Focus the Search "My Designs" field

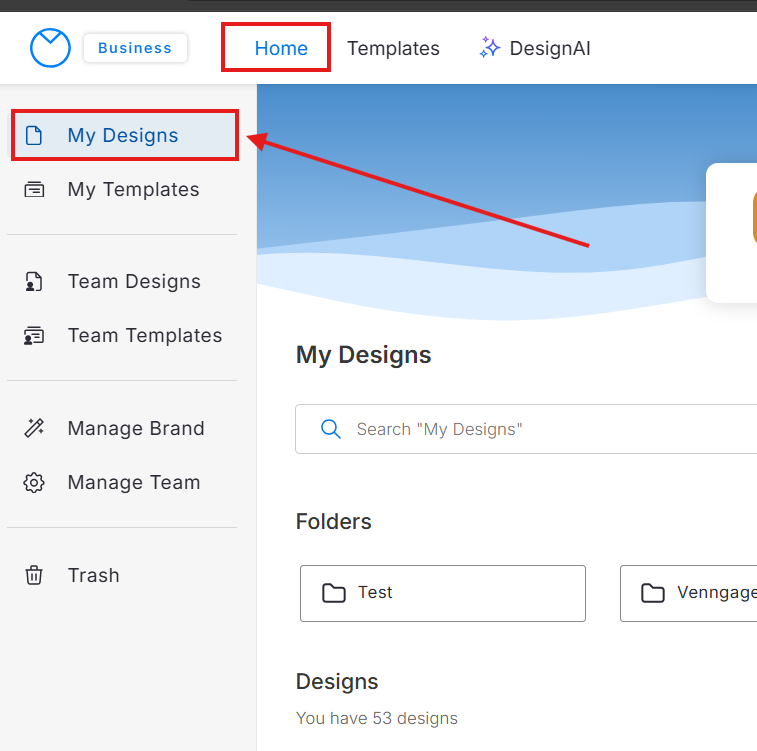pos(540,429)
